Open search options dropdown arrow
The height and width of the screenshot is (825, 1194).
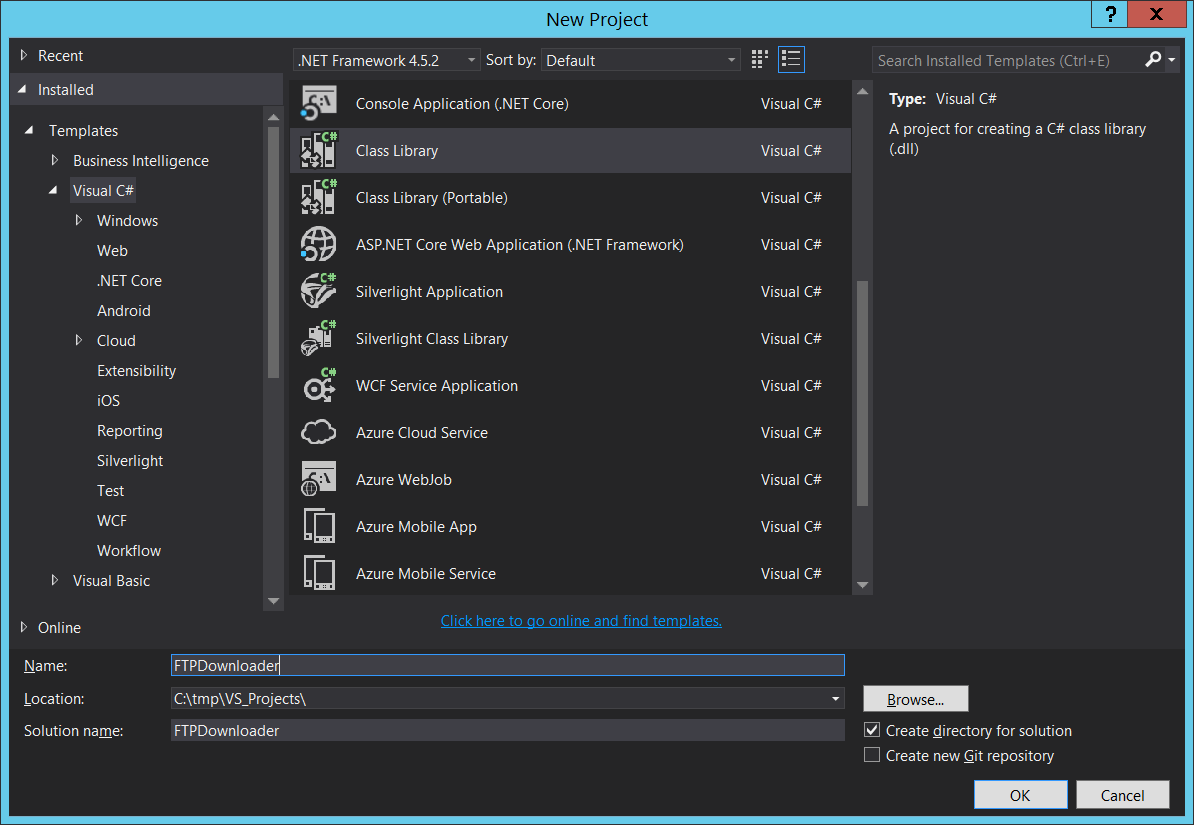pos(1172,59)
